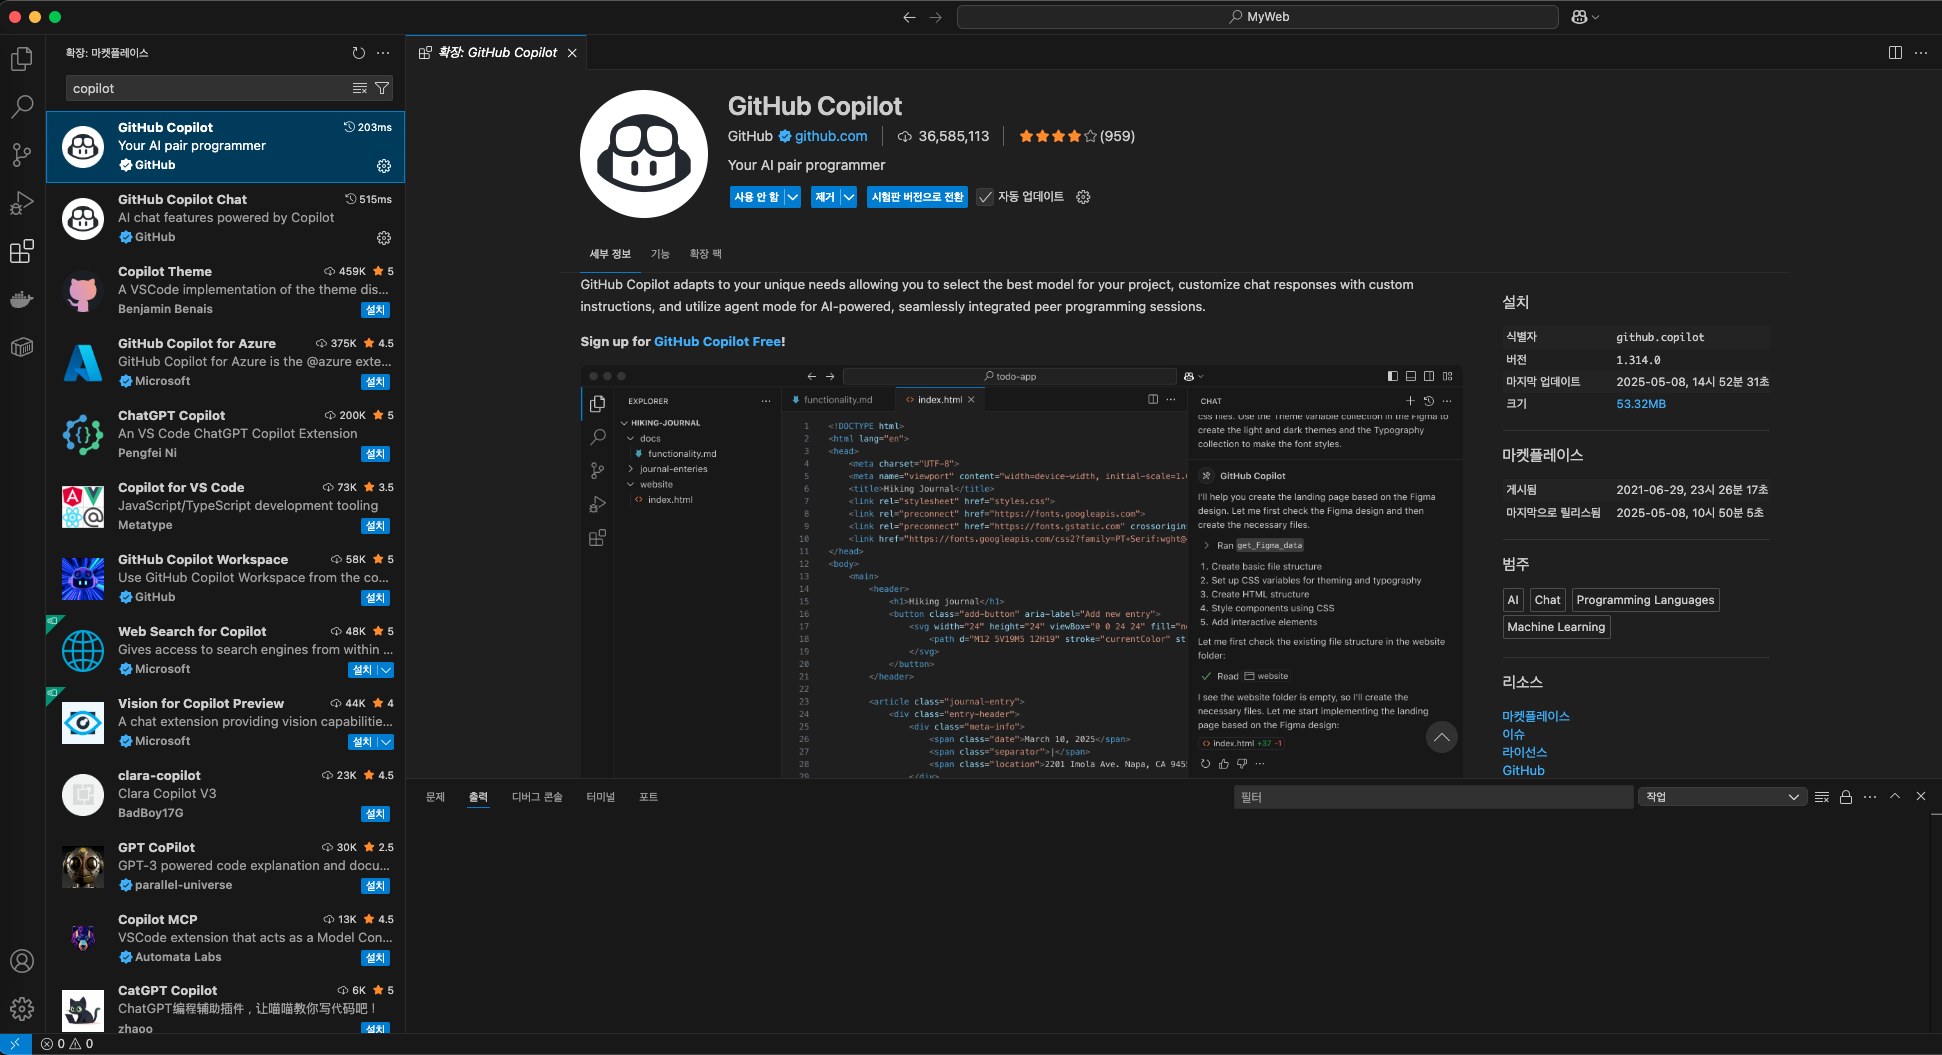Open more actions menu in extensions sidebar
This screenshot has height=1055, width=1942.
pyautogui.click(x=383, y=53)
